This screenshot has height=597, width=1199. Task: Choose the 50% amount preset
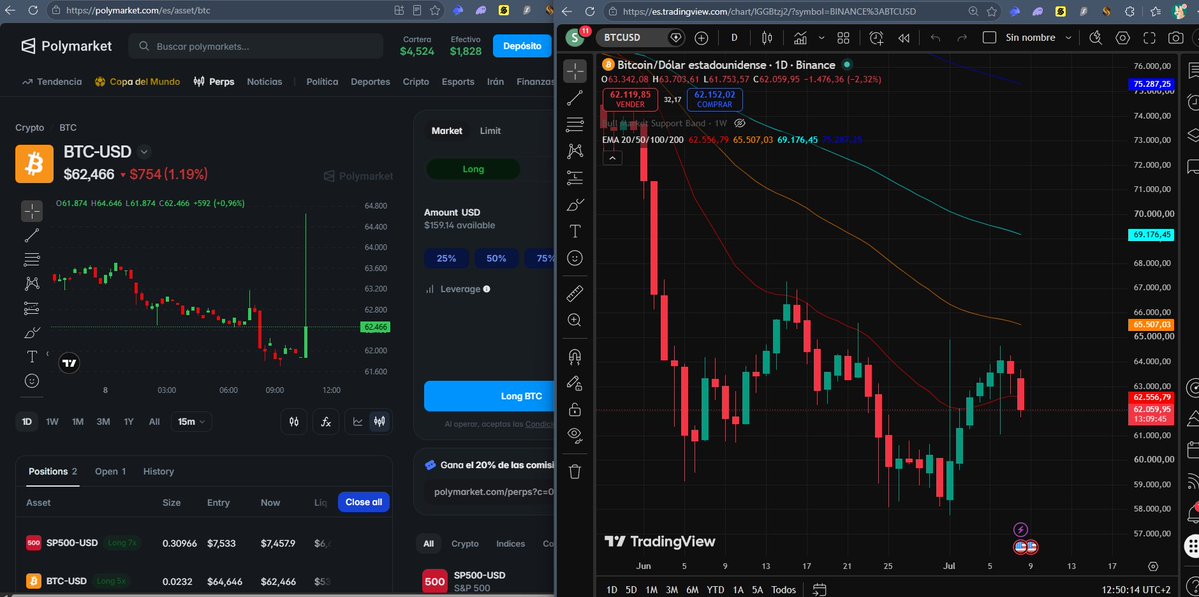pos(496,258)
